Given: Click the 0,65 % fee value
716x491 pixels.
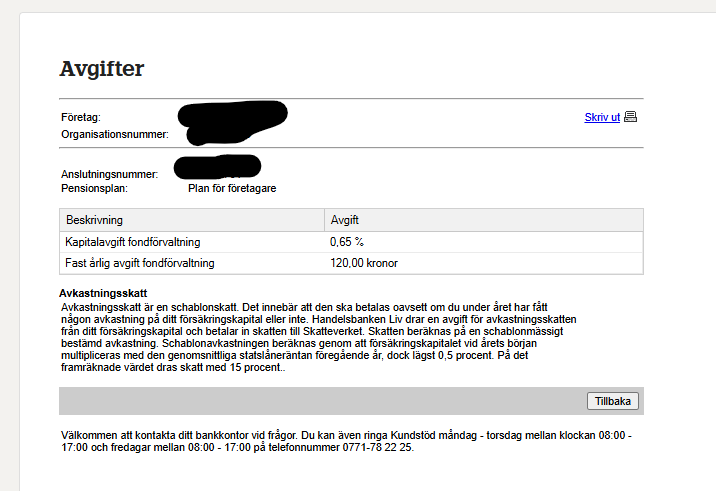Looking at the screenshot, I should (346, 242).
